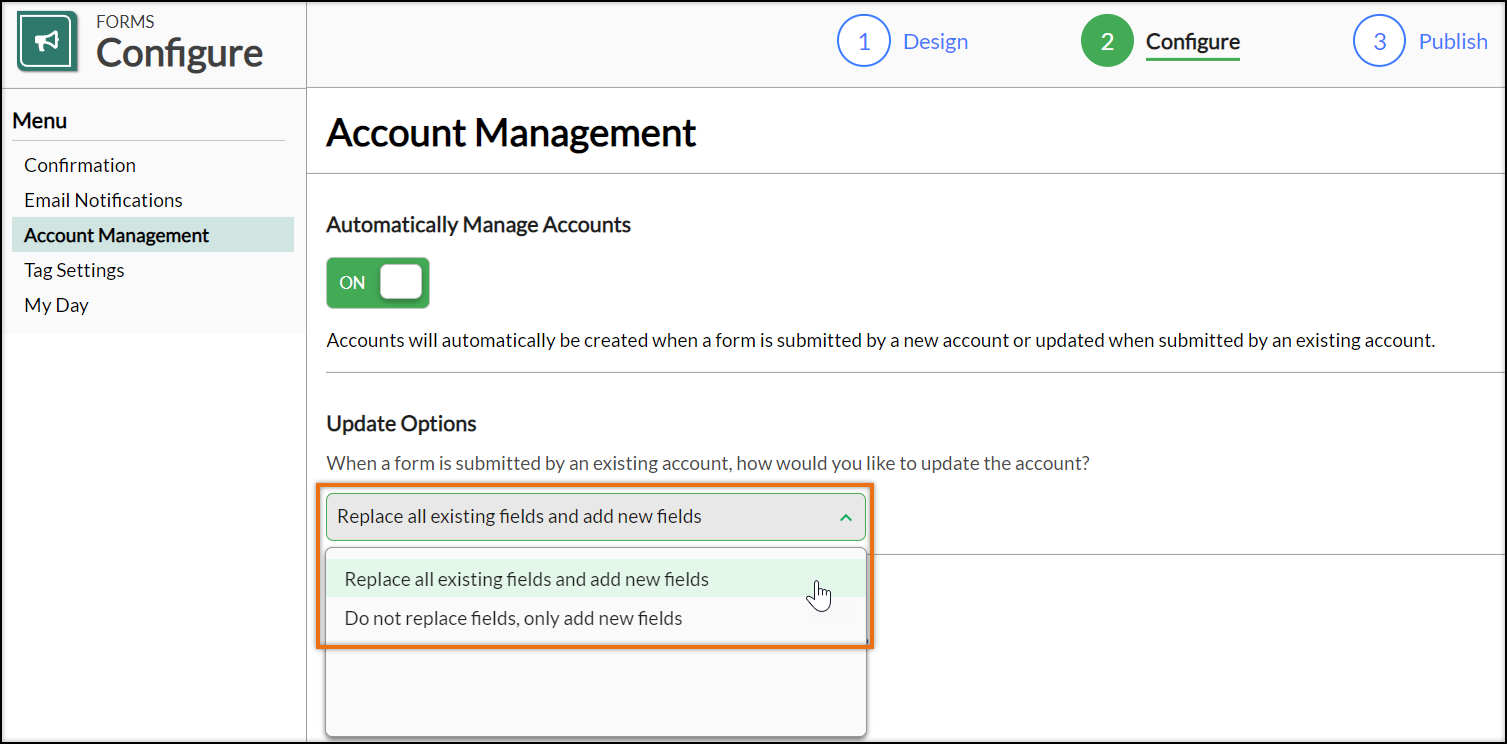Click the green step 2 Configure circle
The width and height of the screenshot is (1507, 744).
pyautogui.click(x=1107, y=41)
